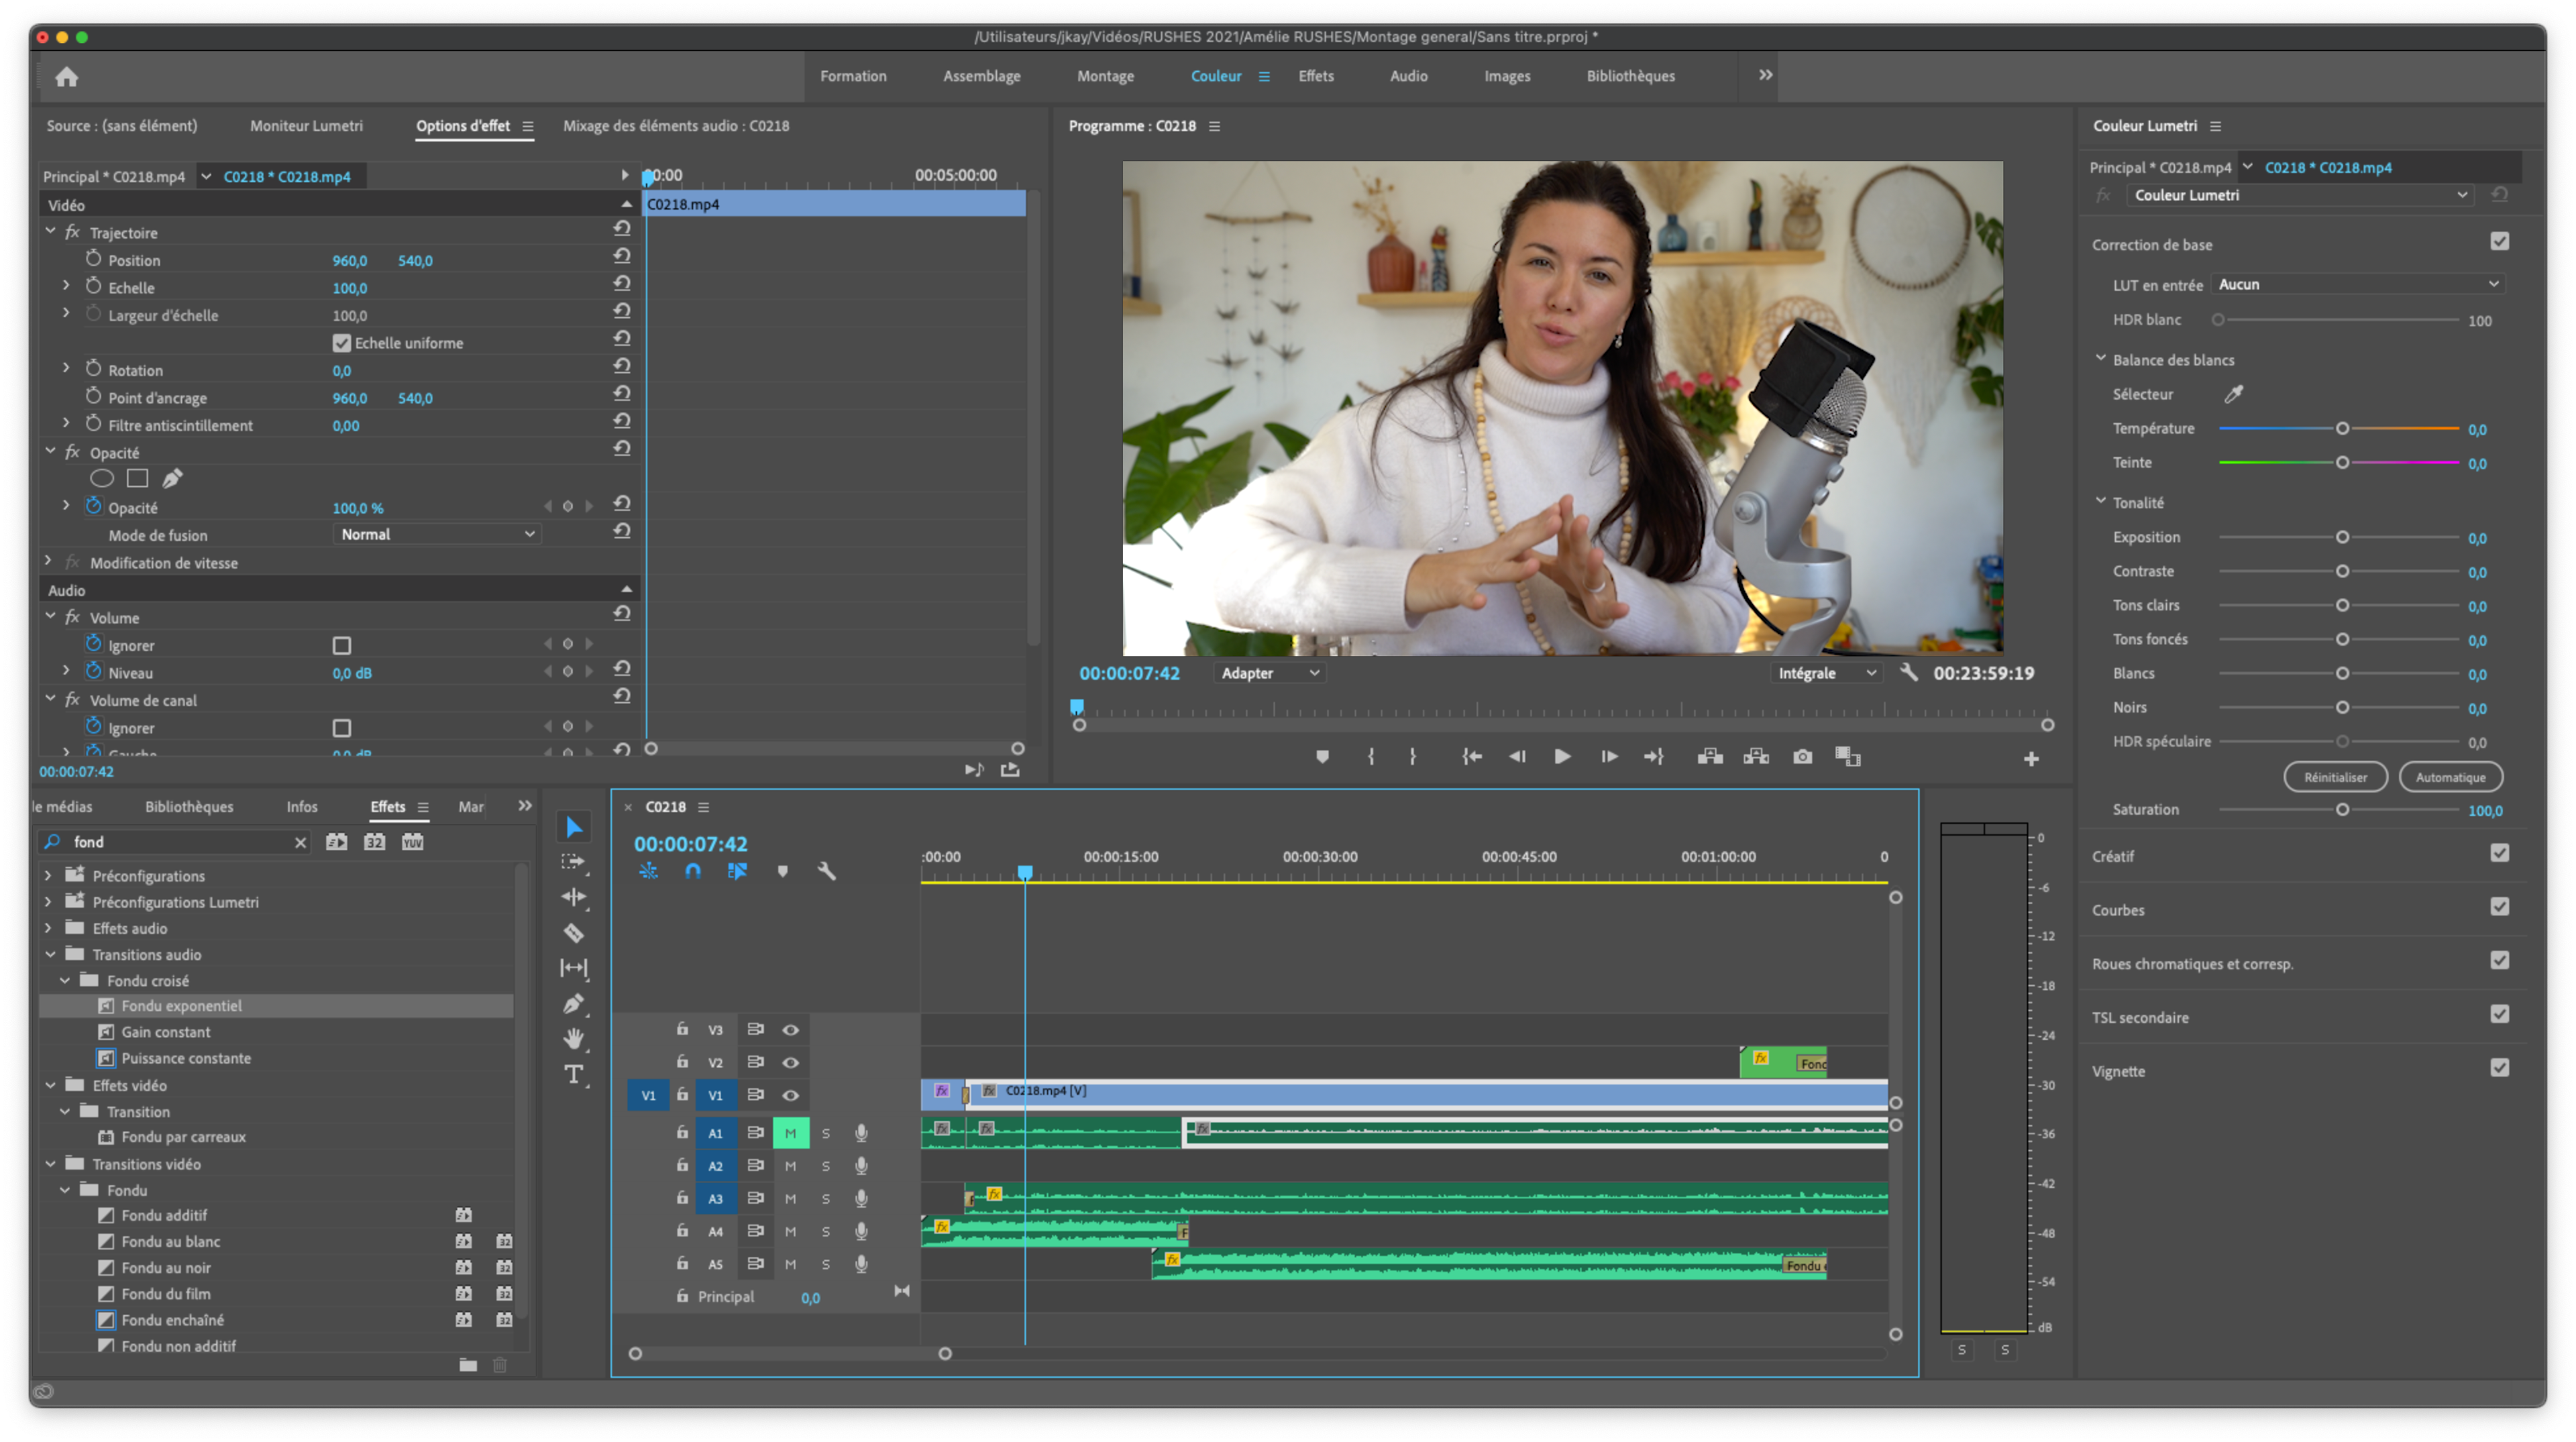The image size is (2576, 1442).
Task: Open Mixage des éléments audio tab
Action: (676, 126)
